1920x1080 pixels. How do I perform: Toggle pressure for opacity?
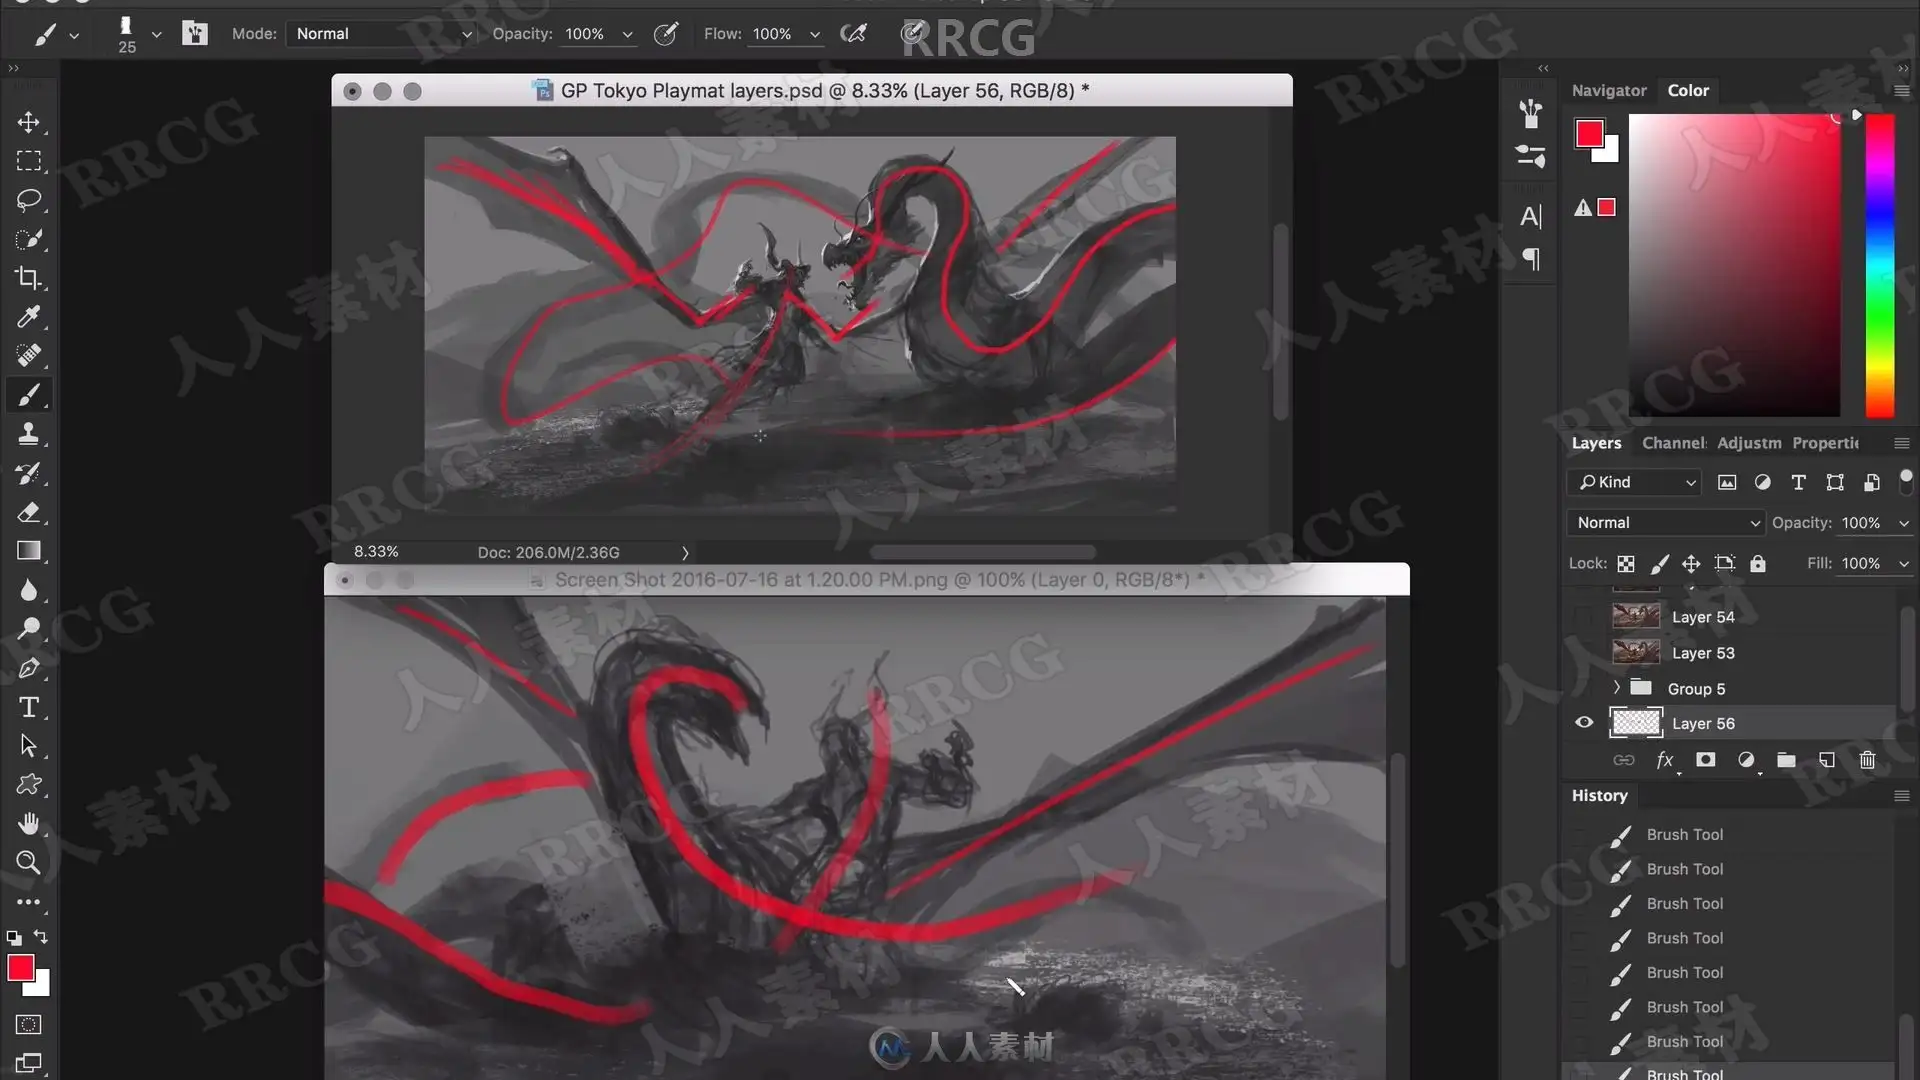pos(665,34)
